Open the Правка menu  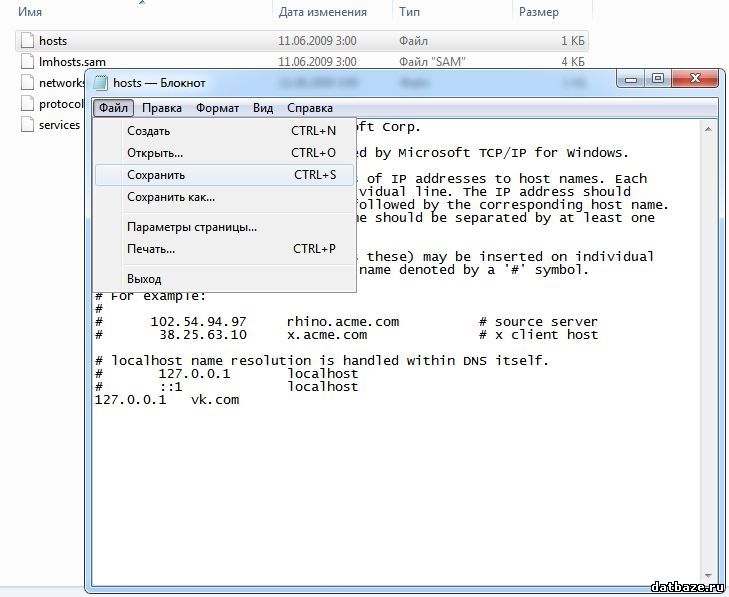point(161,108)
